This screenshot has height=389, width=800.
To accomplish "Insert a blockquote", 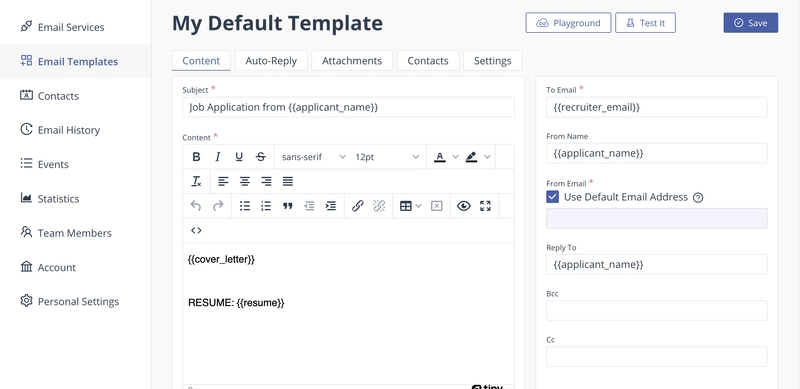I will tap(288, 206).
